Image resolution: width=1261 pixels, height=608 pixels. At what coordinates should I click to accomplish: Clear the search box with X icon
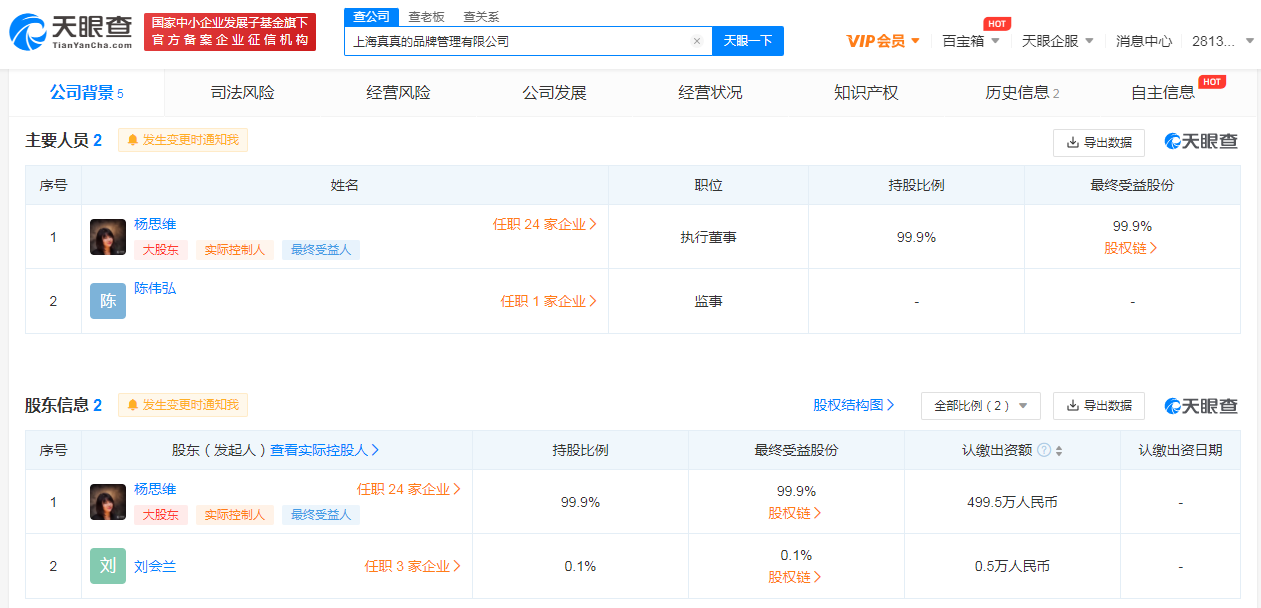point(697,41)
